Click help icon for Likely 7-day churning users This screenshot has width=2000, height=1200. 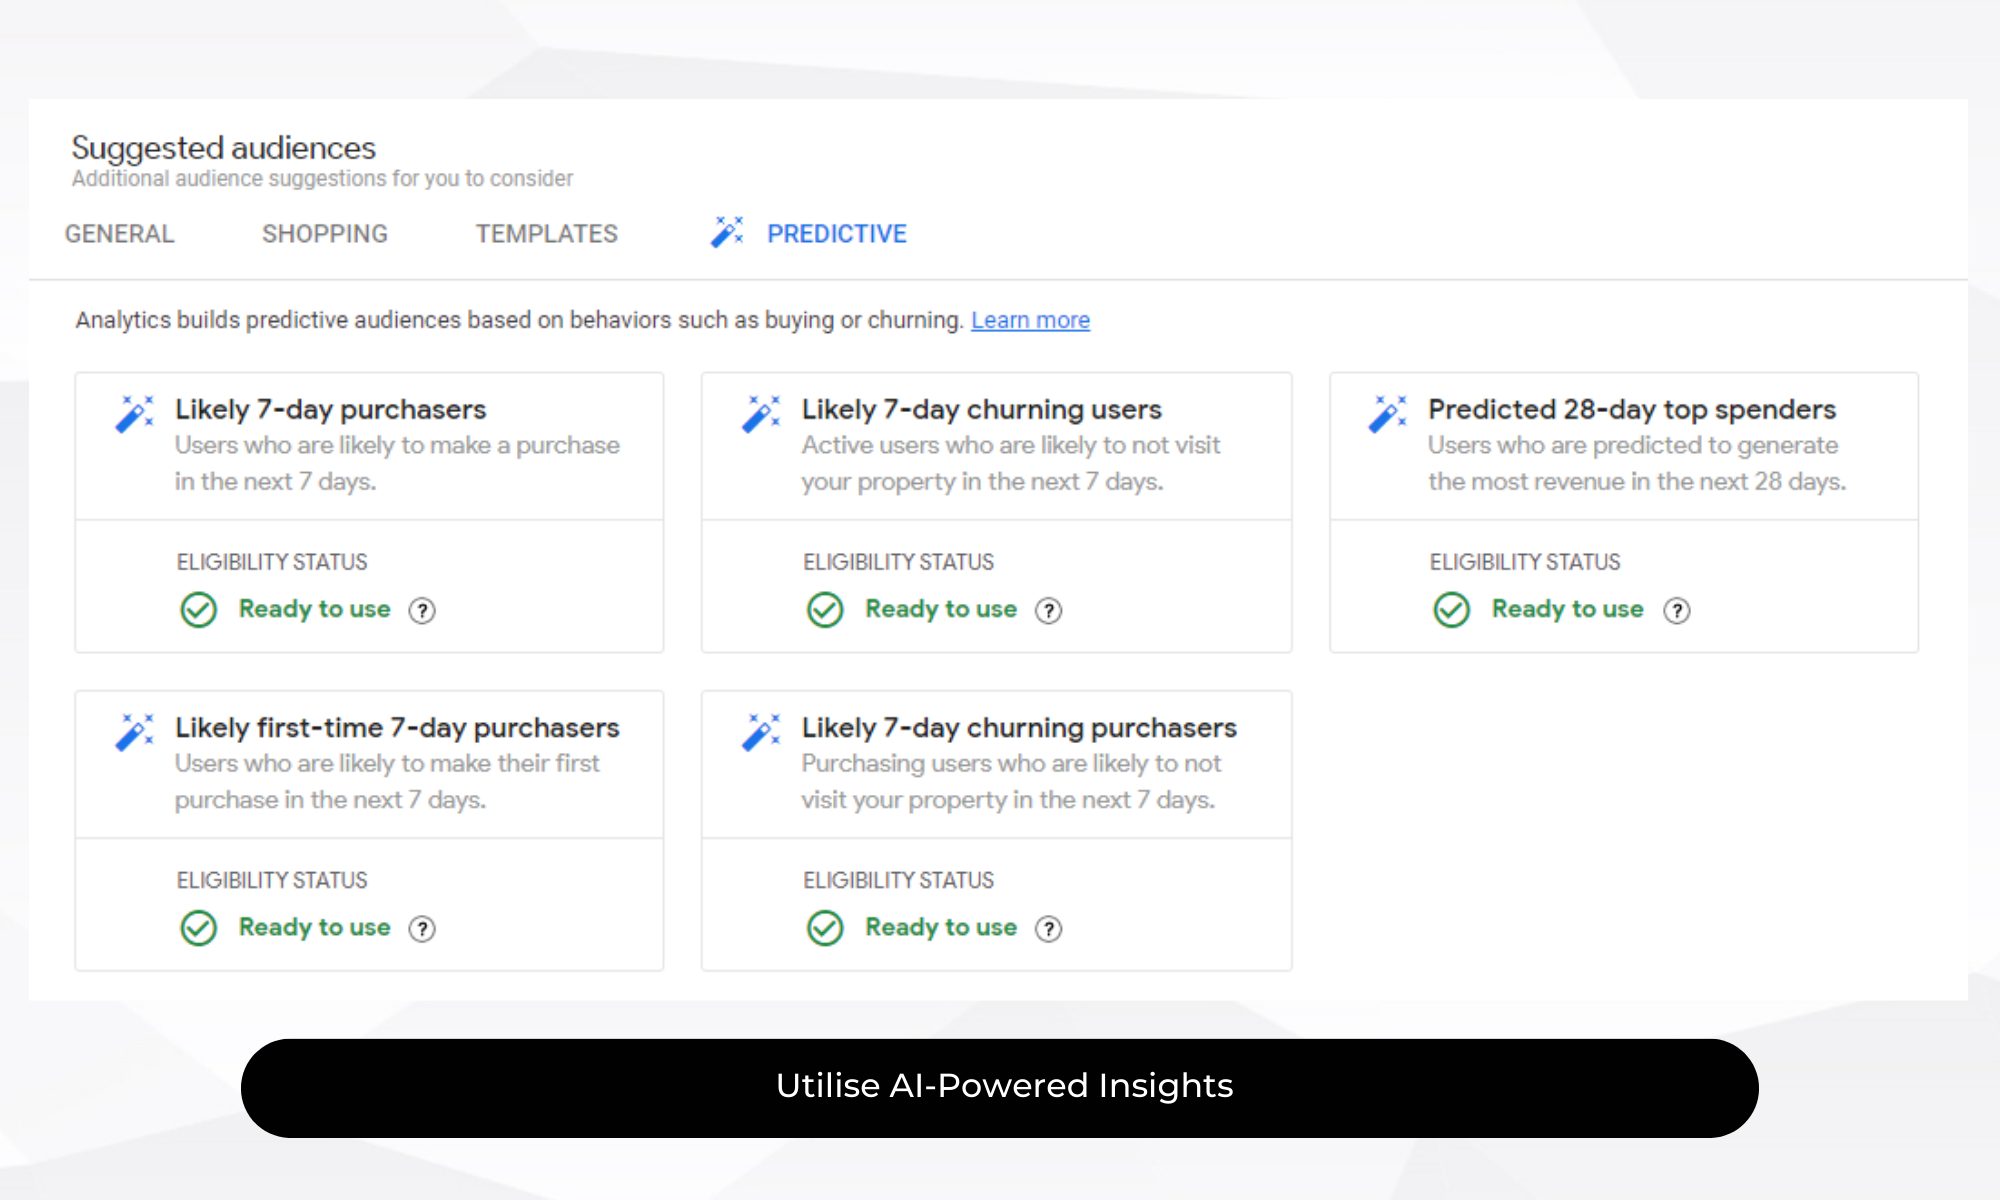click(x=1048, y=610)
